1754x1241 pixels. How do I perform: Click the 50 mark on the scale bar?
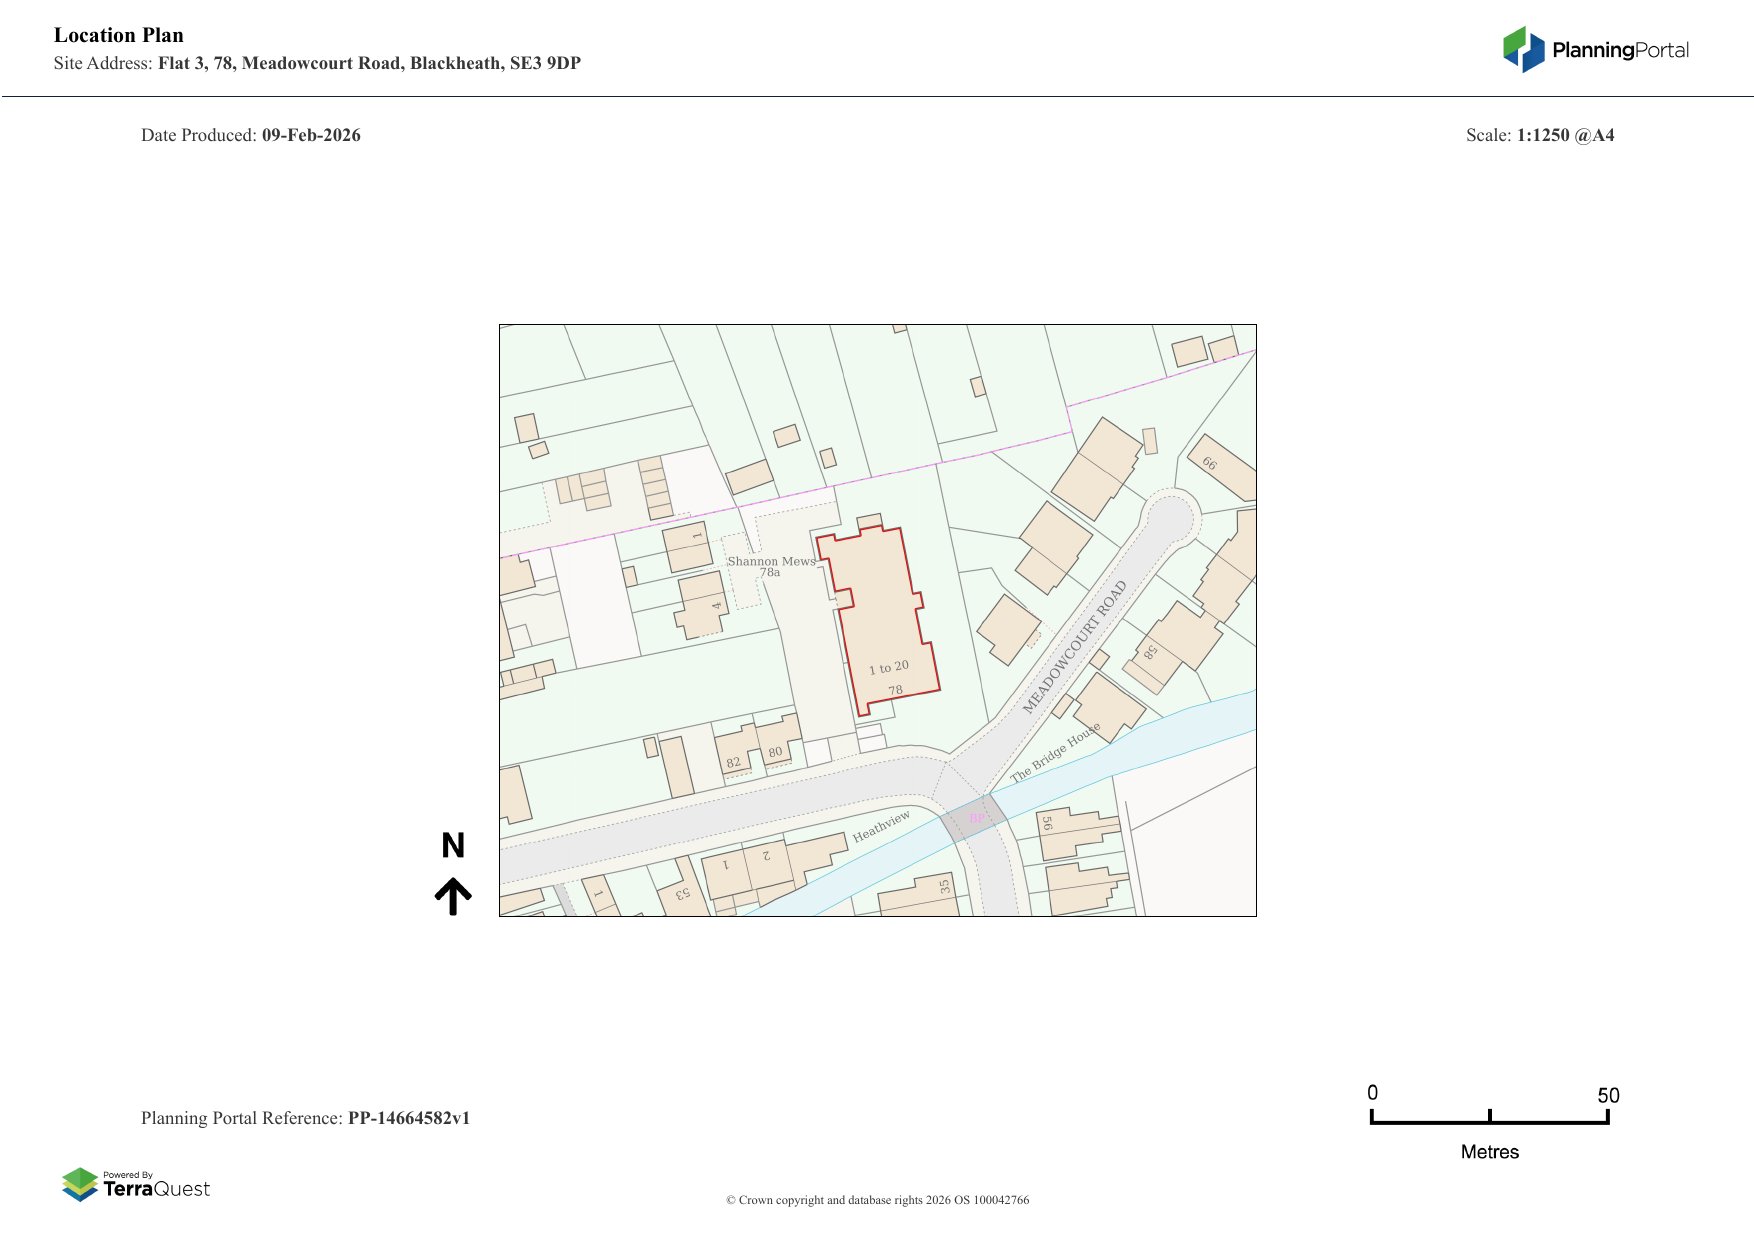(1607, 1096)
